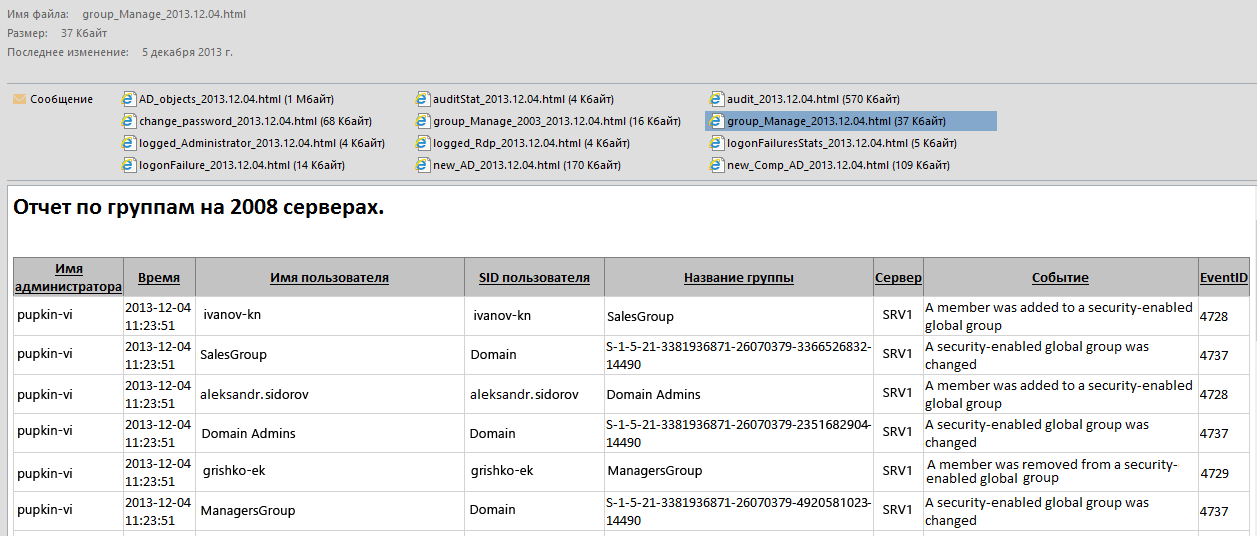Click the AD_objects_2013.12.04.html file icon
Viewport: 1257px width, 536px height.
[128, 99]
